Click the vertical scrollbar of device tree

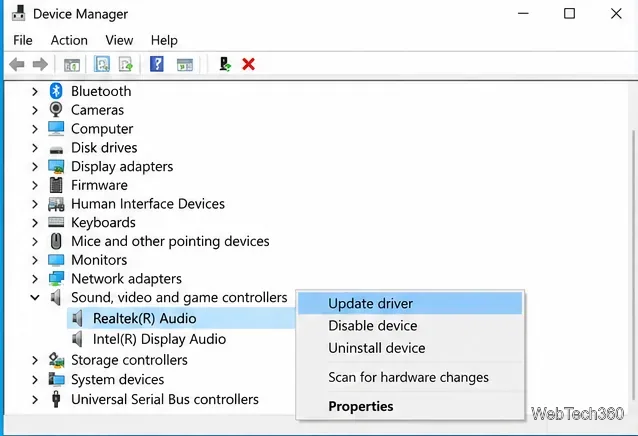(633, 264)
